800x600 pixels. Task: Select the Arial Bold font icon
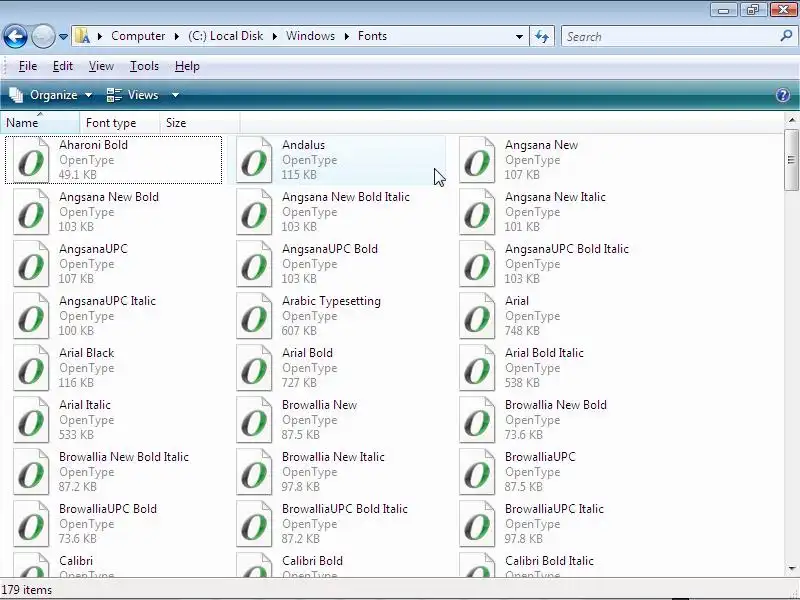pyautogui.click(x=254, y=368)
